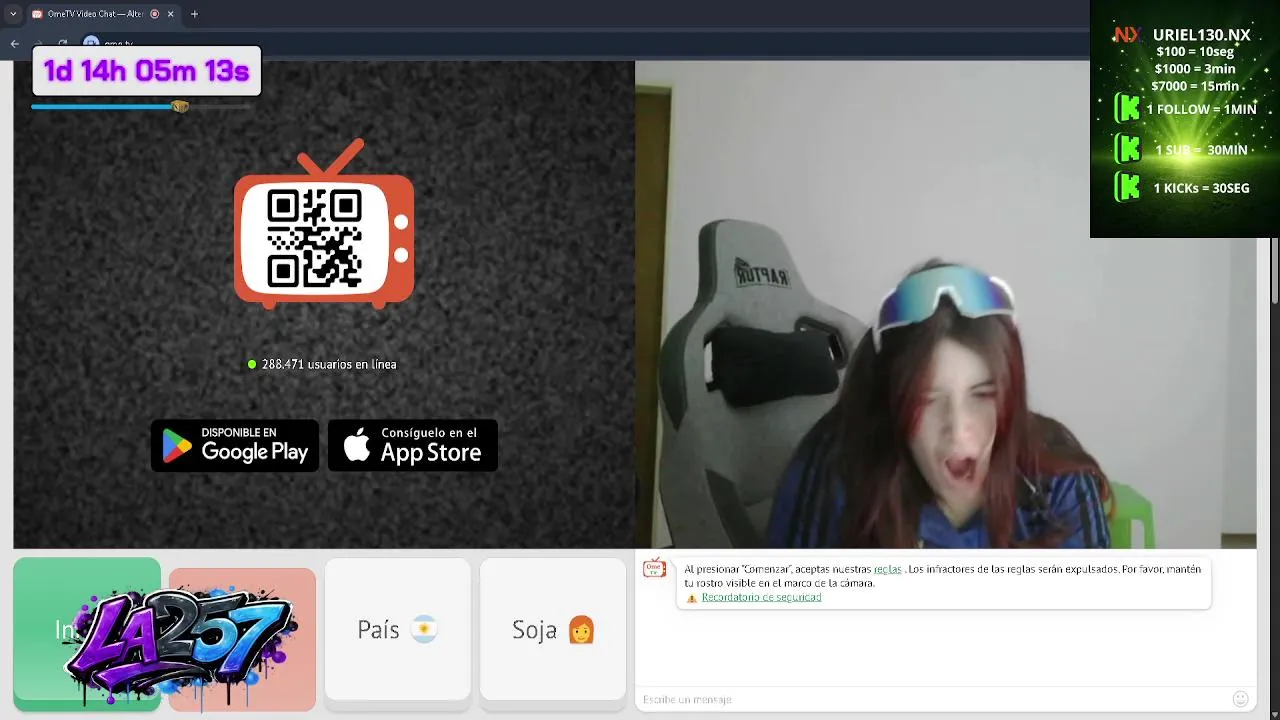Click the NX logo in overlay
The image size is (1280, 720).
tap(1127, 35)
